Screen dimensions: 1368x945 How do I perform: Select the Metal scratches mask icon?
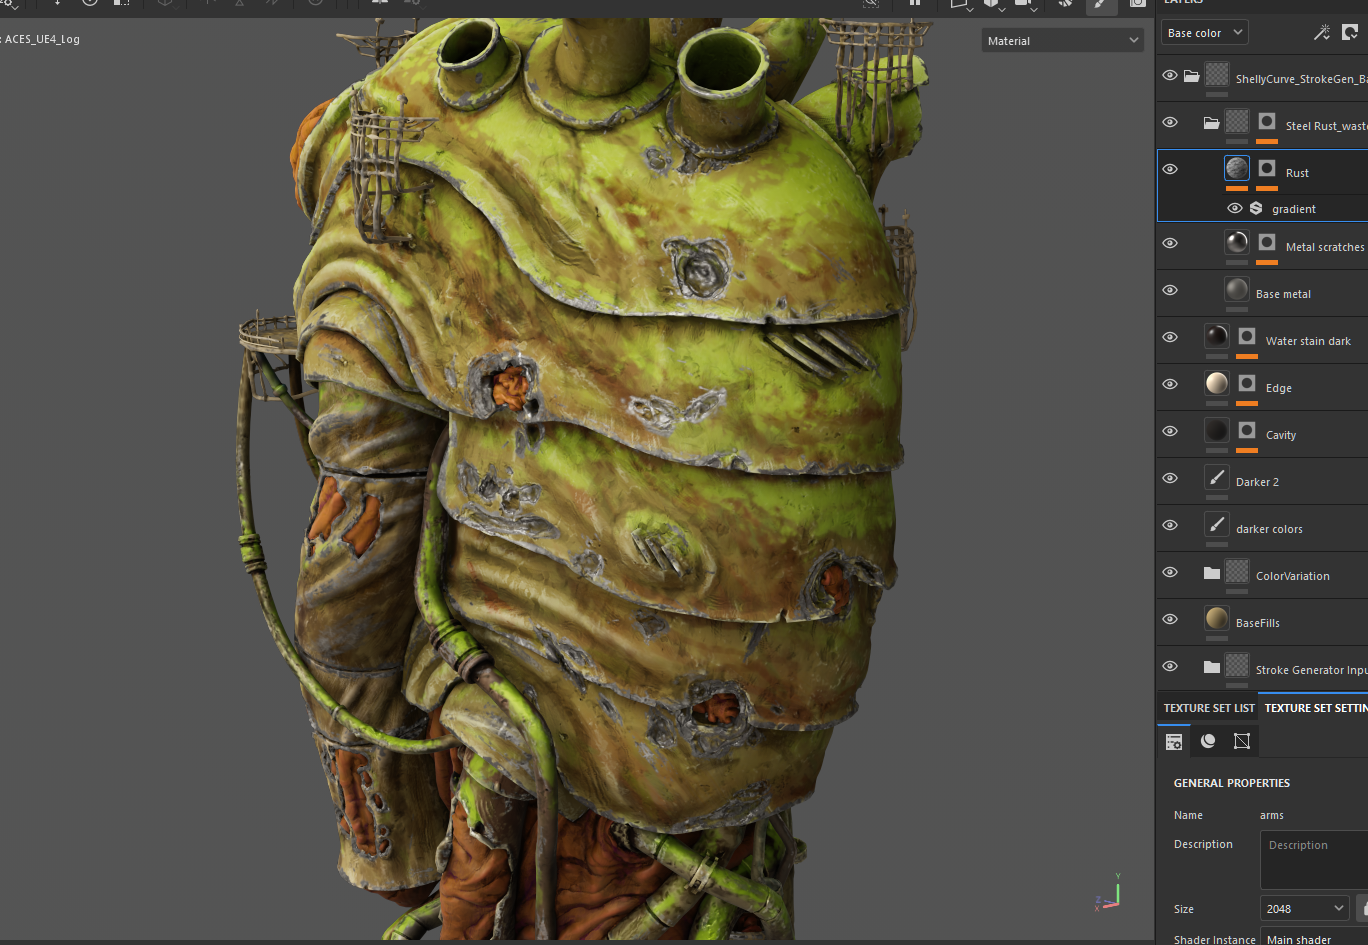[x=1267, y=242]
